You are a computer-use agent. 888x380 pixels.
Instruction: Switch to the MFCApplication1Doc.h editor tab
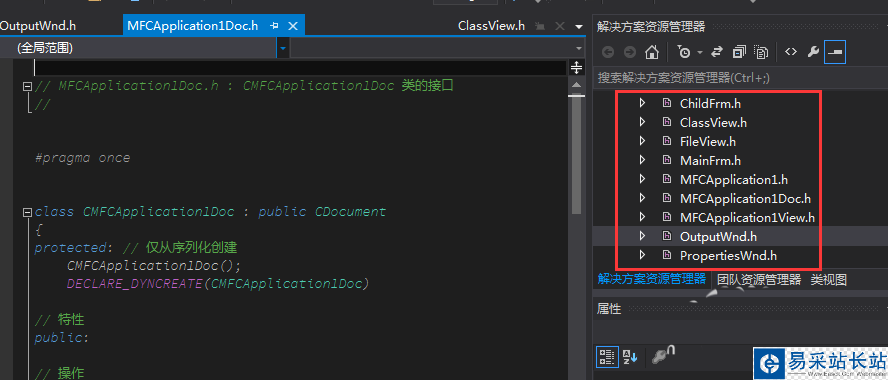[193, 26]
